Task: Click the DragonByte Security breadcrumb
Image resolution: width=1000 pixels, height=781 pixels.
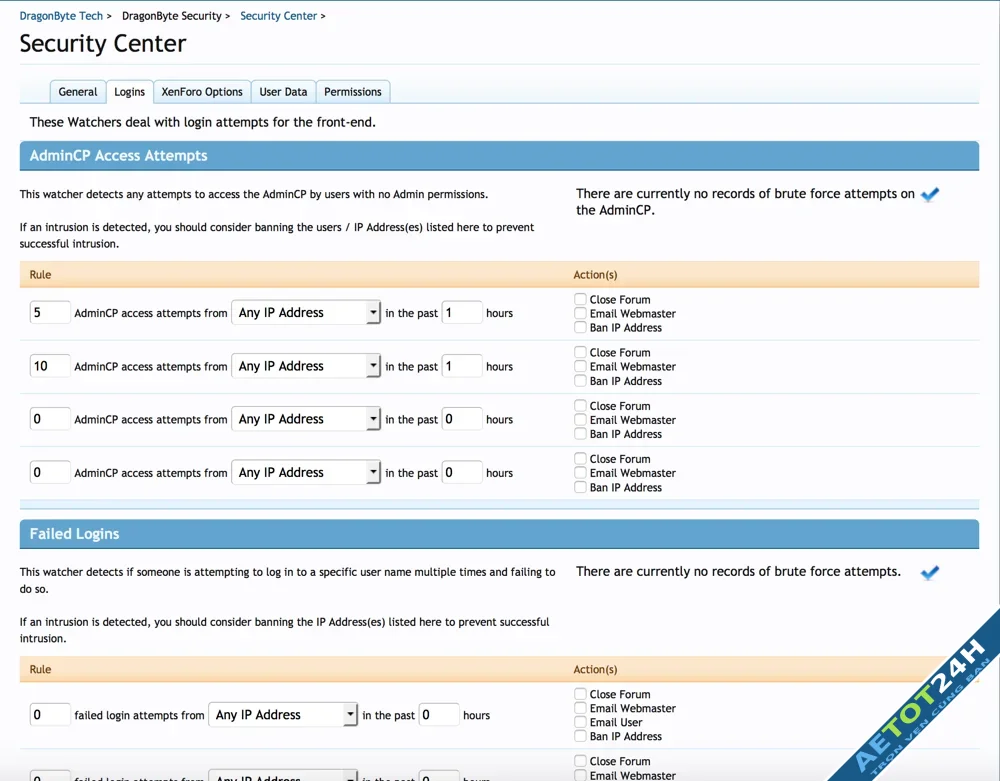Action: tap(171, 16)
